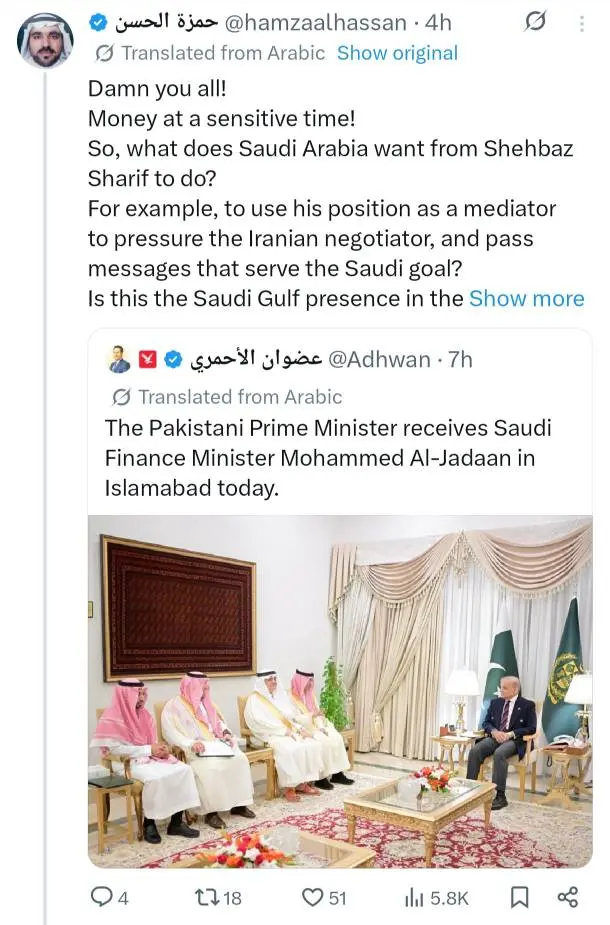Share the post via share icon
Image resolution: width=610 pixels, height=925 pixels.
[x=567, y=897]
